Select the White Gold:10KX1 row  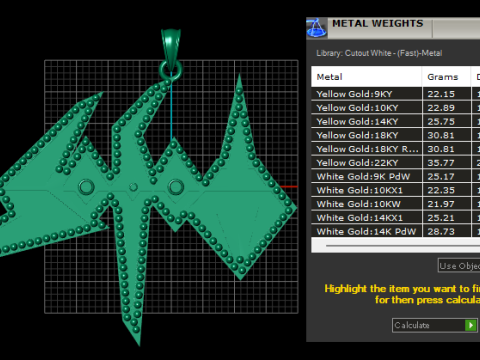(x=396, y=190)
